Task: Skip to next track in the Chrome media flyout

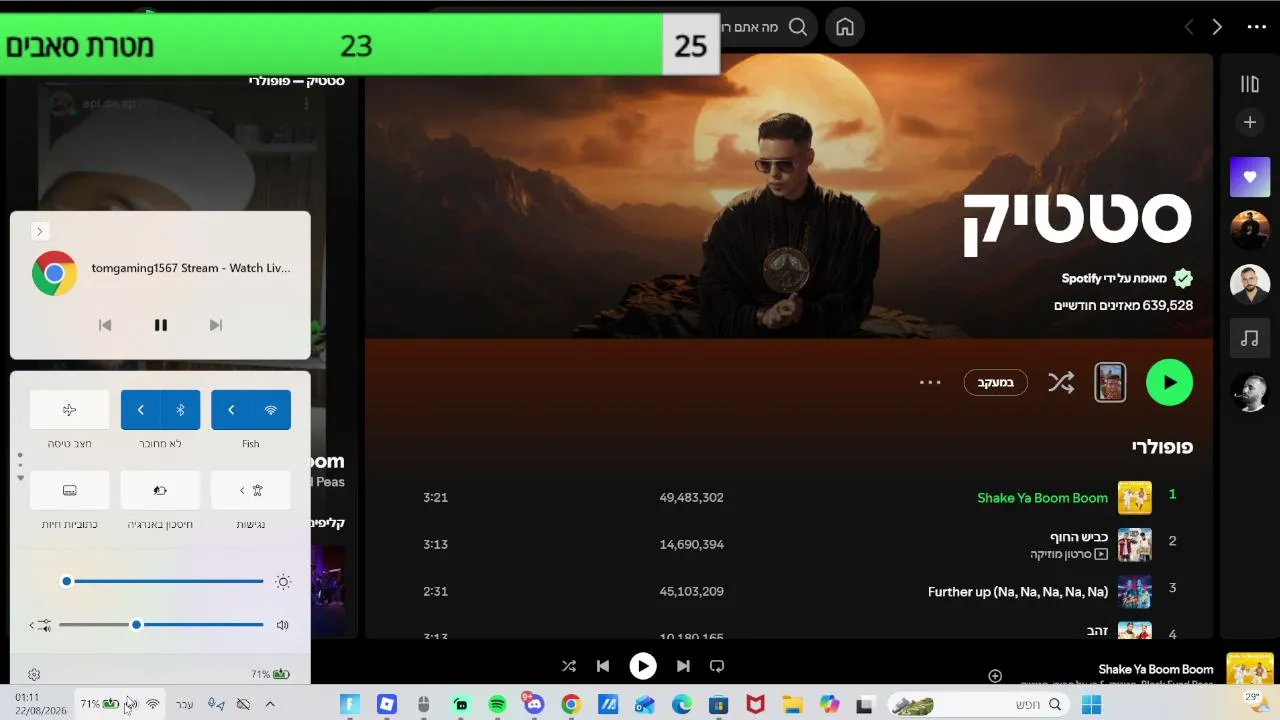Action: pos(215,325)
